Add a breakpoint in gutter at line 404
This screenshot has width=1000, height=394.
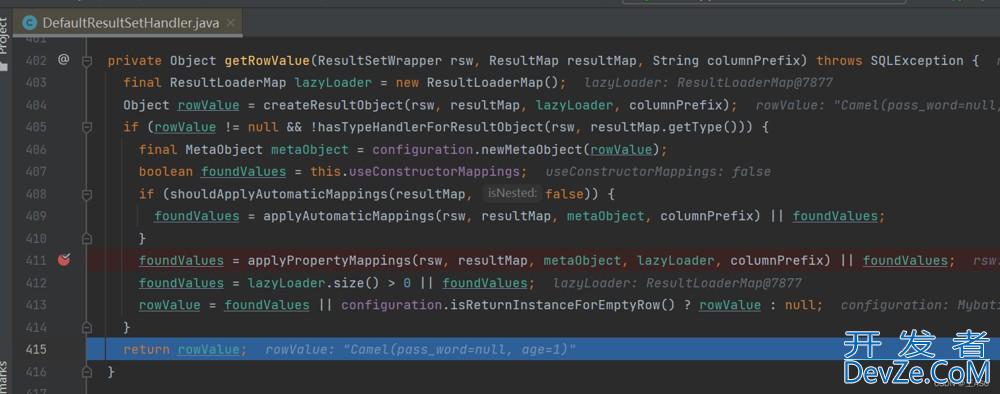point(64,105)
